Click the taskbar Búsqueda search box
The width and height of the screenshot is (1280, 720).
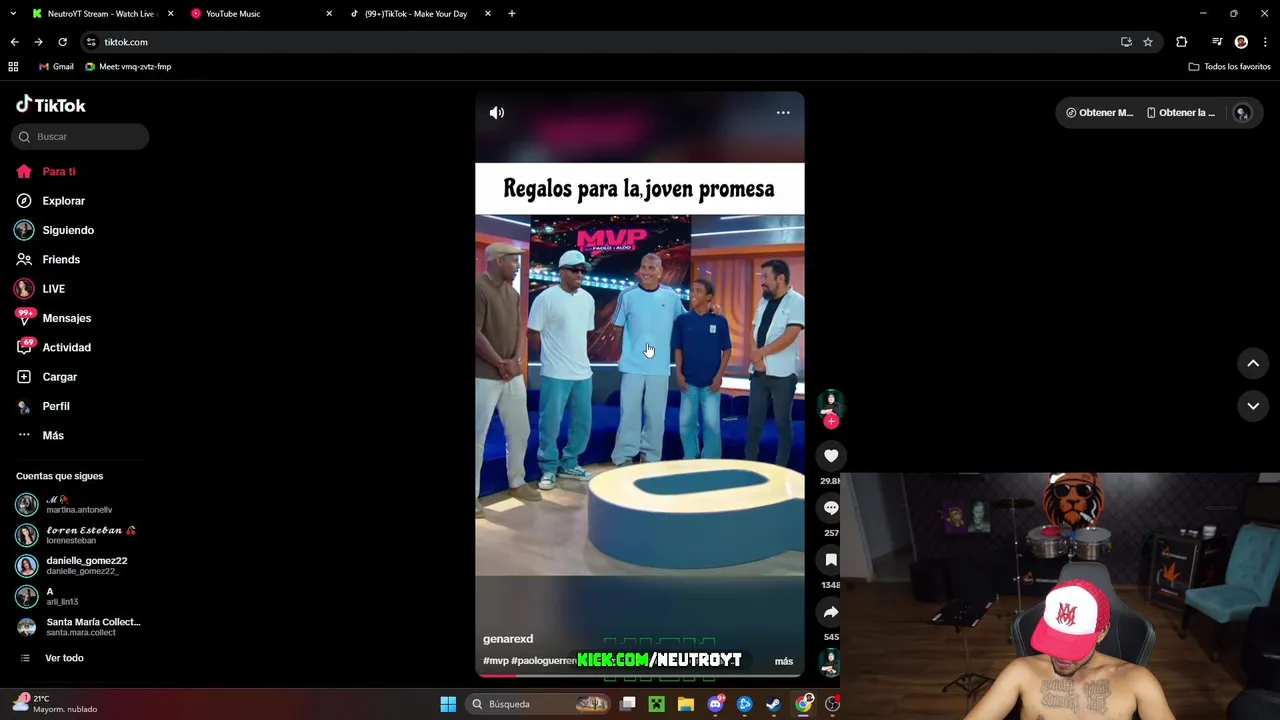point(539,704)
